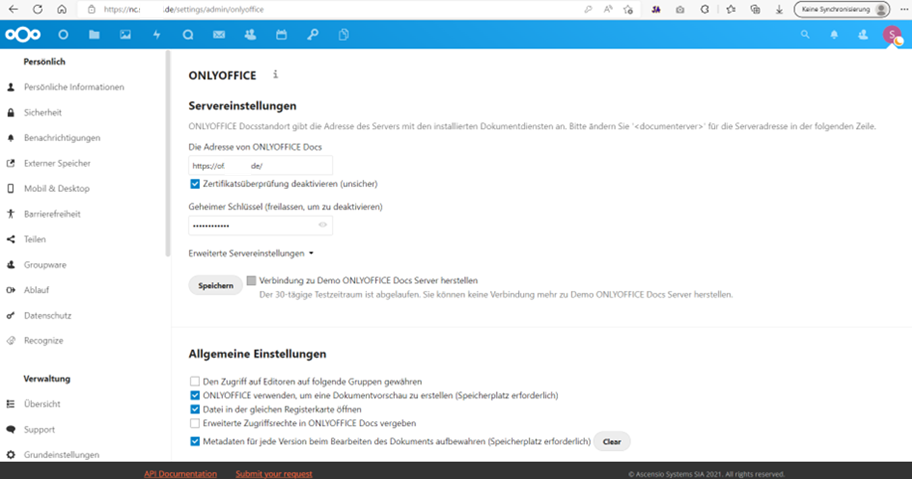Open the Mail envelope icon
The image size is (912, 479).
pos(219,35)
